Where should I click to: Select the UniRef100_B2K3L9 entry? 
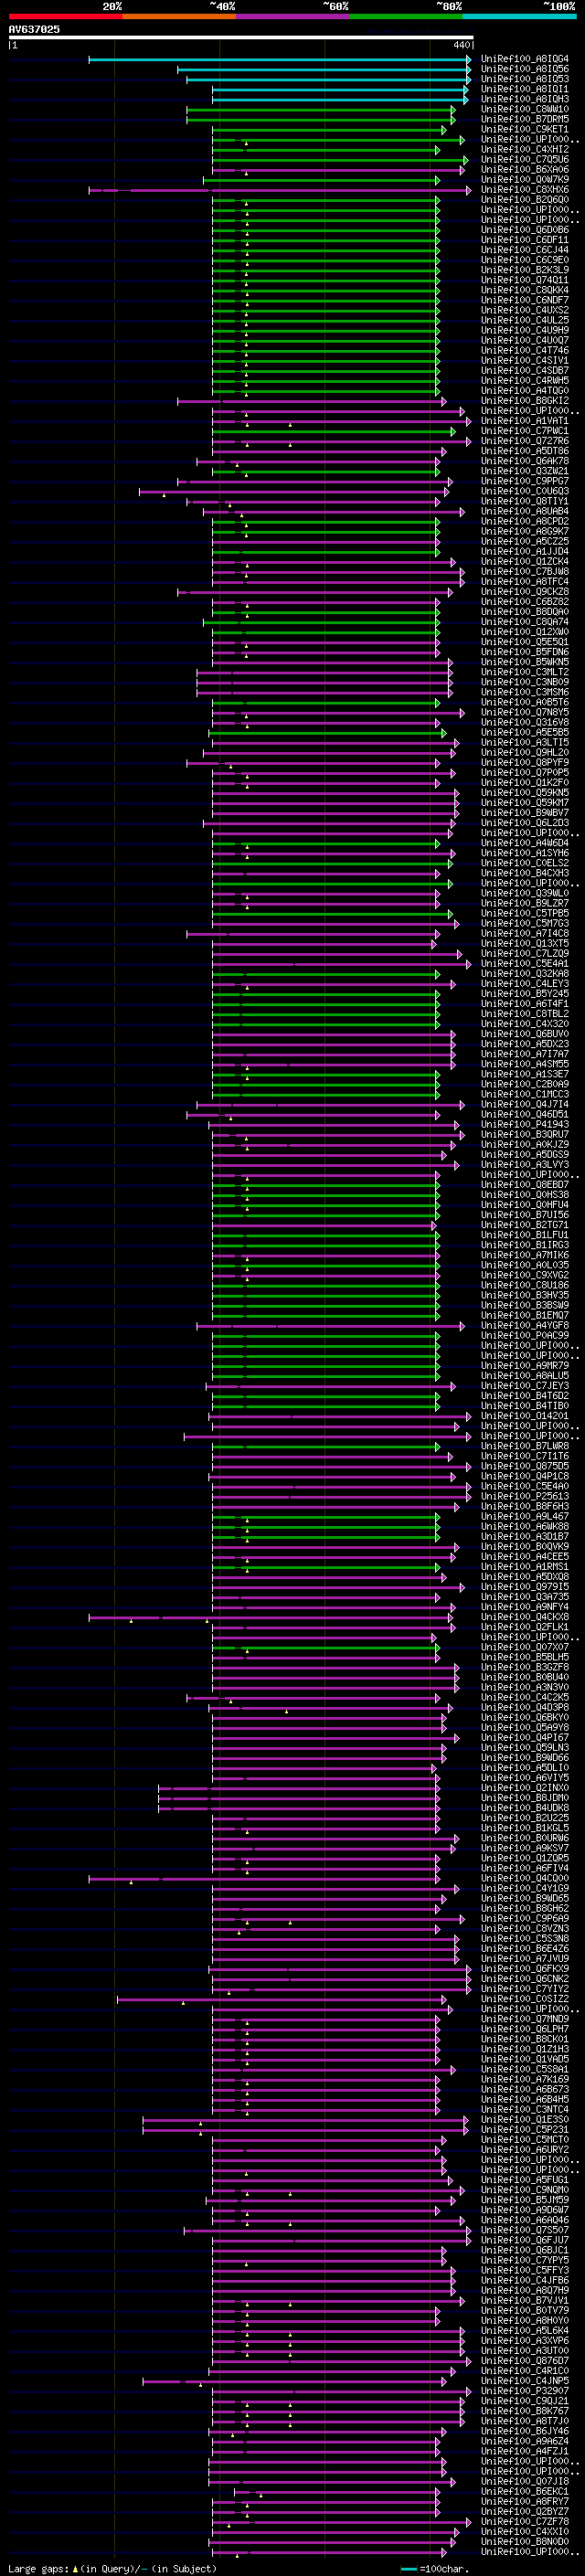(x=525, y=270)
